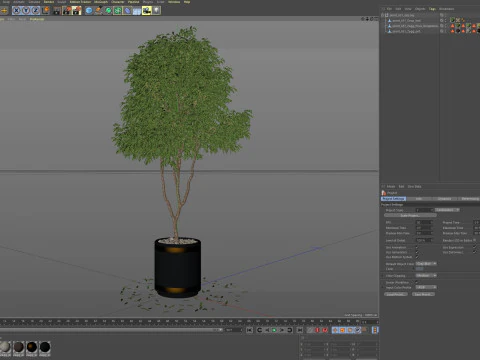
Task: Click the Scale Project button
Action: [410, 216]
